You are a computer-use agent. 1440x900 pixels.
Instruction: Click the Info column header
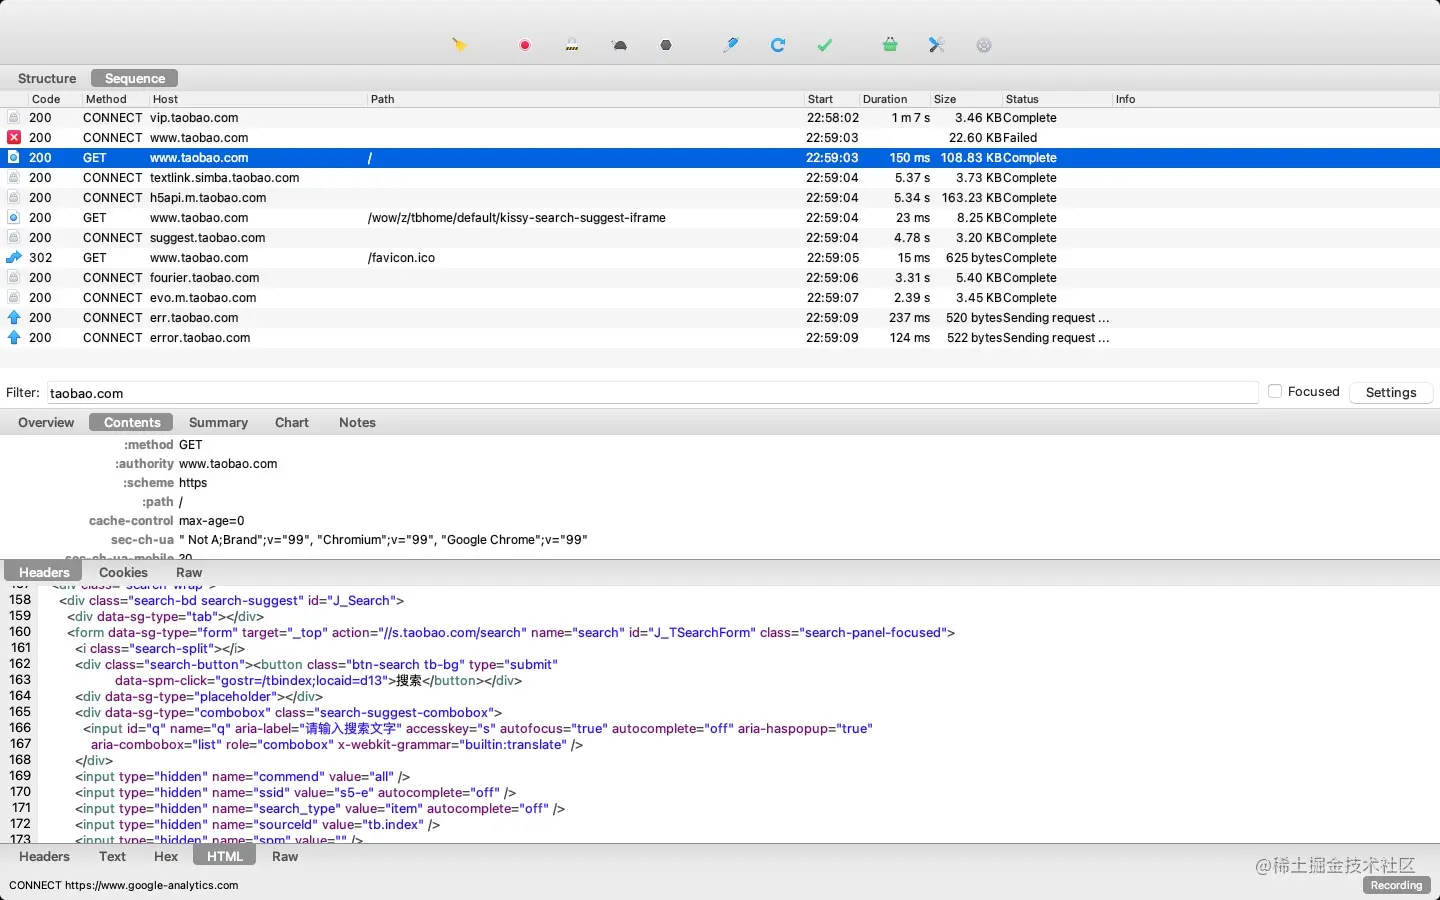1125,99
